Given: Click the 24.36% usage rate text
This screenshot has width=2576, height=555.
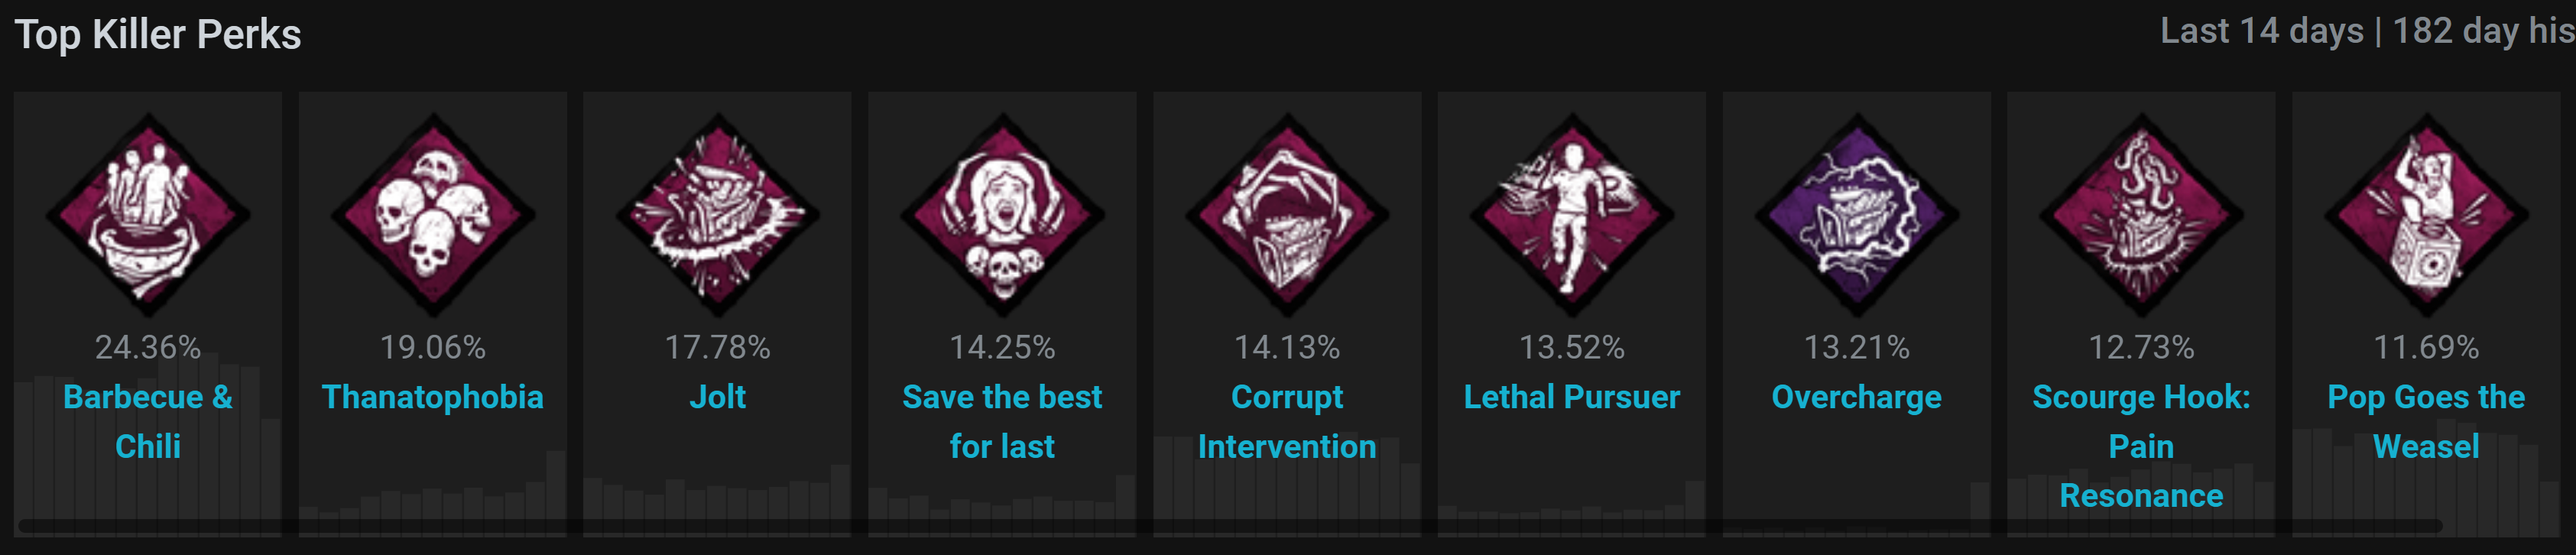Looking at the screenshot, I should [148, 347].
